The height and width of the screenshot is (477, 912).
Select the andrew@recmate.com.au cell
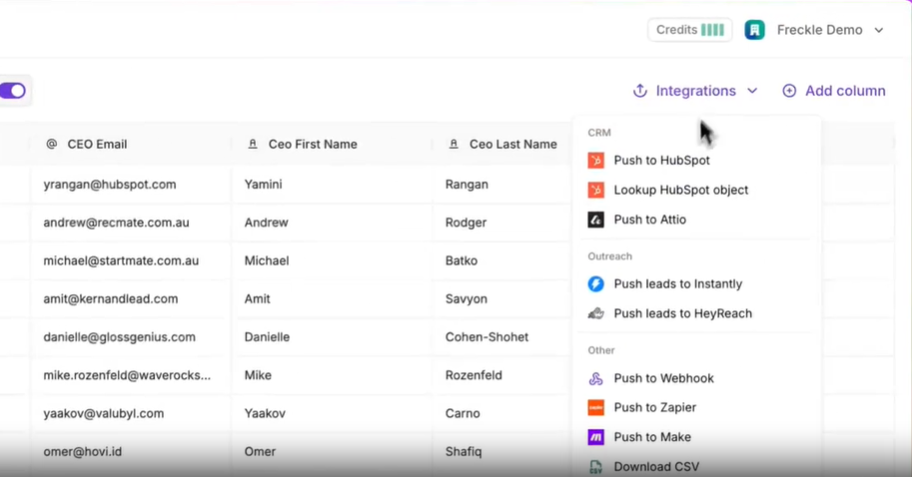(x=131, y=222)
